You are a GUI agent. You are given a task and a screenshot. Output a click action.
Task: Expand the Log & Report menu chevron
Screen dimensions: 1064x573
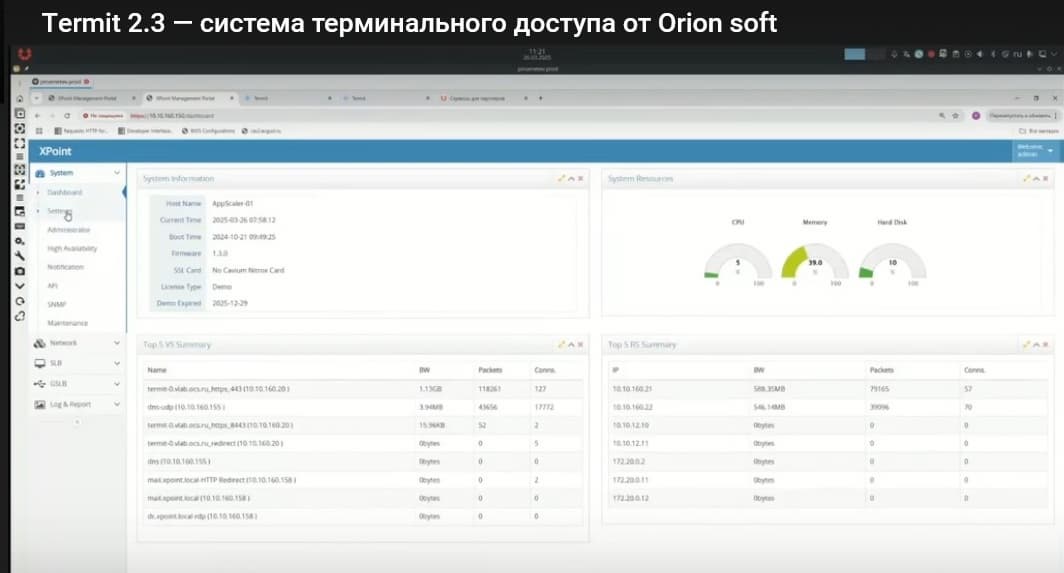click(x=117, y=404)
